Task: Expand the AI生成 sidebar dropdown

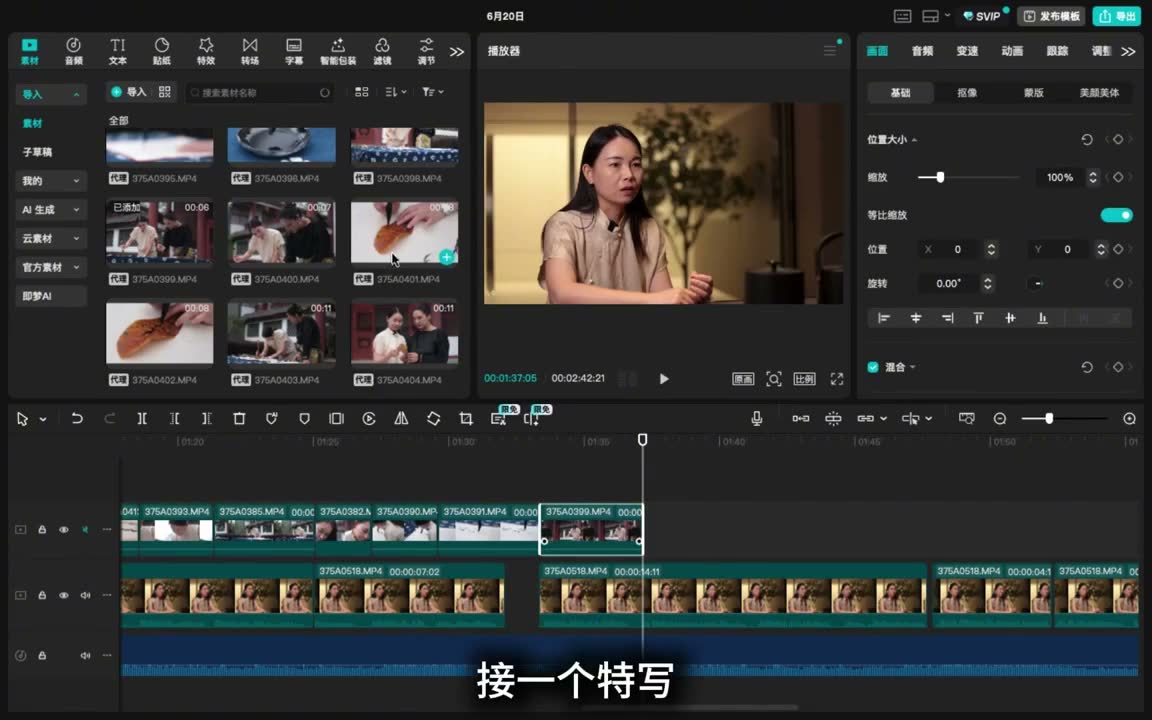Action: pos(76,209)
